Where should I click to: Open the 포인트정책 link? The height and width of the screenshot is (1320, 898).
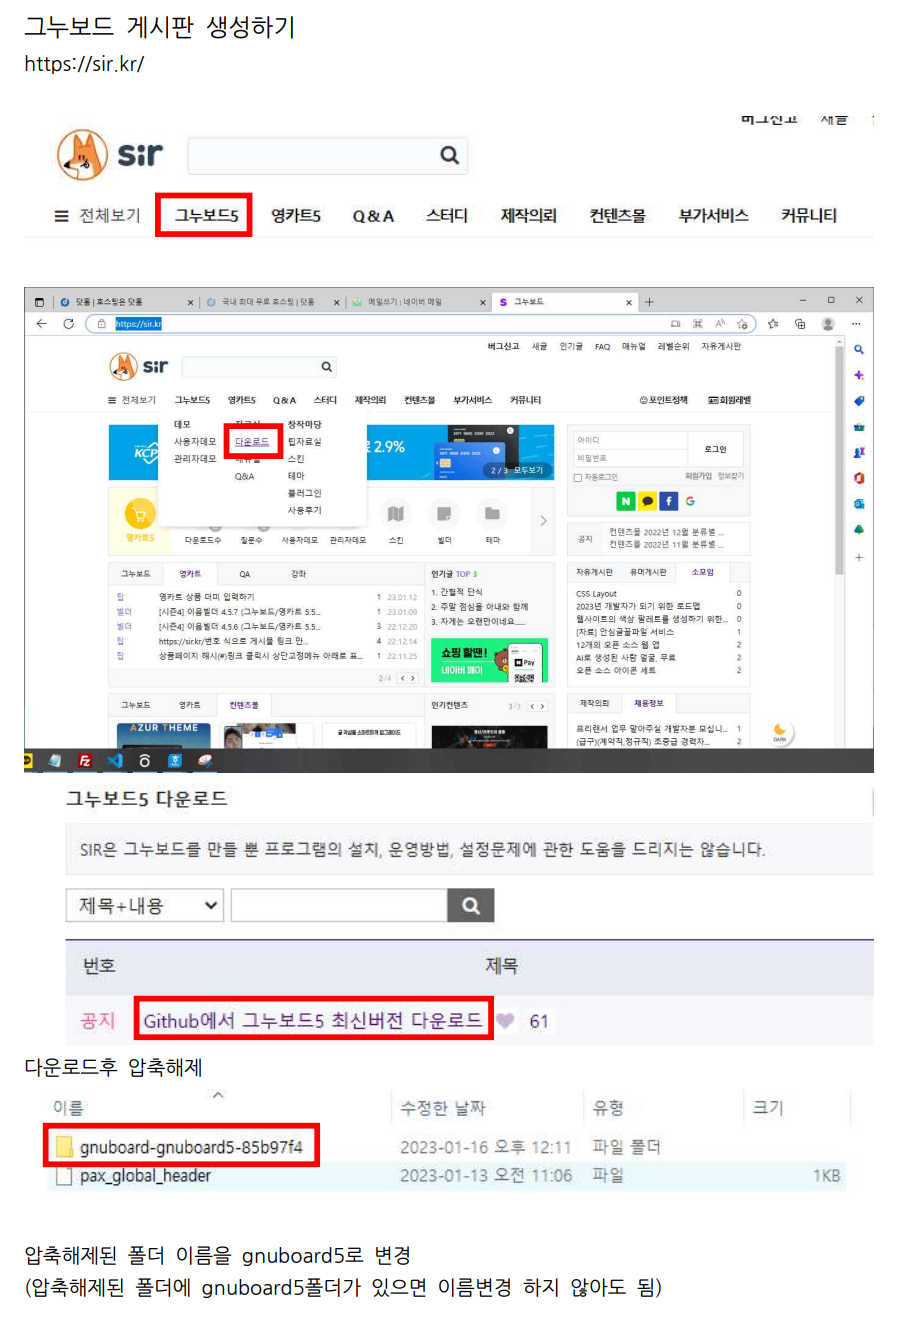(664, 400)
